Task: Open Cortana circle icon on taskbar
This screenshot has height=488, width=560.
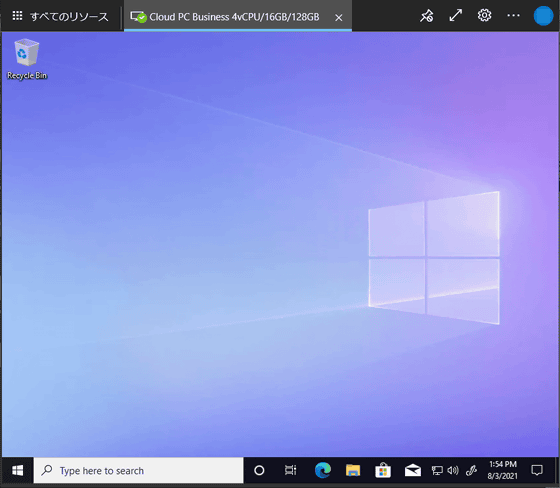Action: 259,470
